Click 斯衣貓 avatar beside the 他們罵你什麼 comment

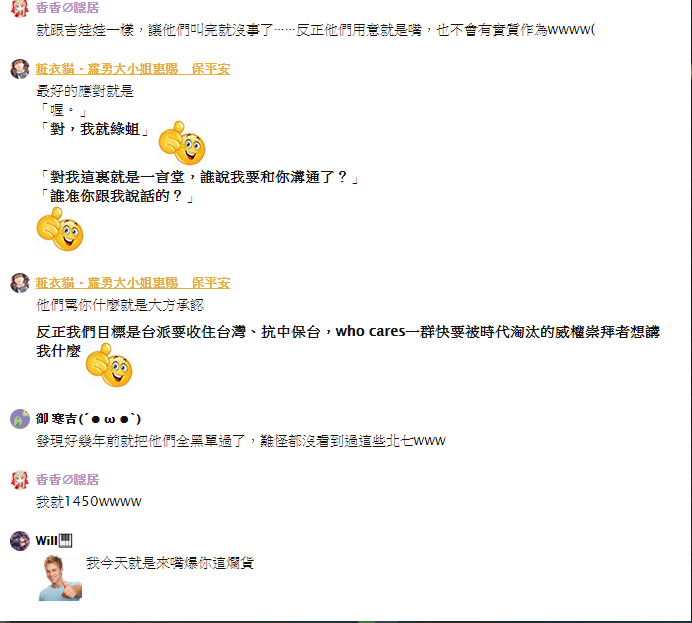click(x=20, y=283)
